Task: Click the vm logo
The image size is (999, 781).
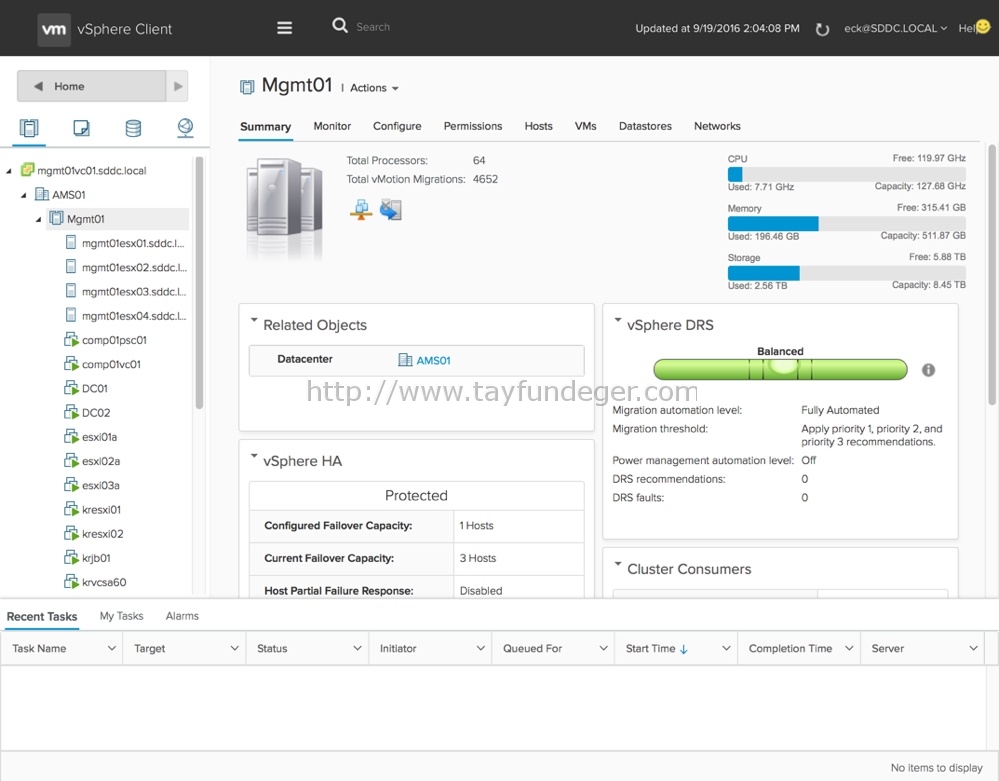Action: (54, 29)
